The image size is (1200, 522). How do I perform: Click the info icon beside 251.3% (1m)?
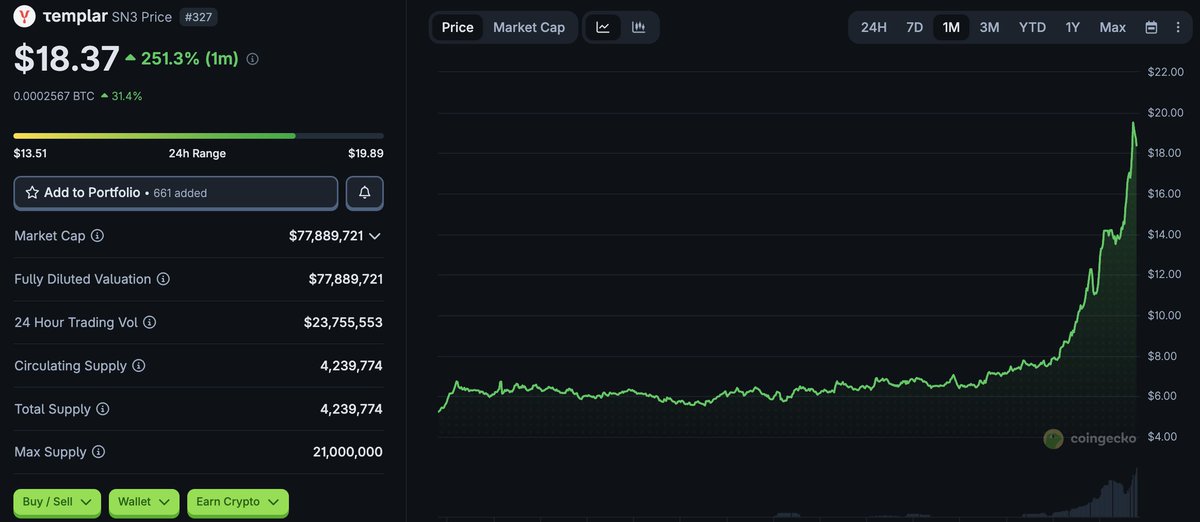[x=252, y=59]
